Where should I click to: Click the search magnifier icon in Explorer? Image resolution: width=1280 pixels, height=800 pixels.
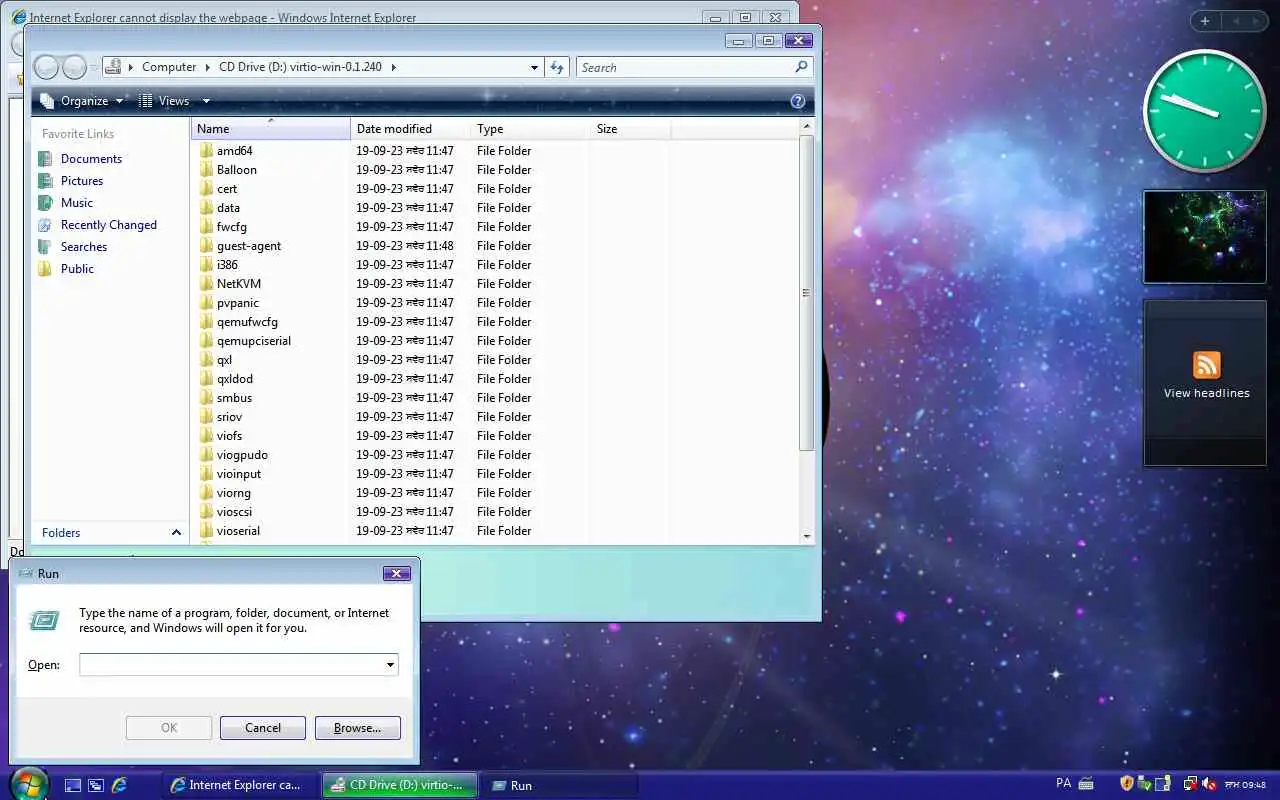point(801,67)
